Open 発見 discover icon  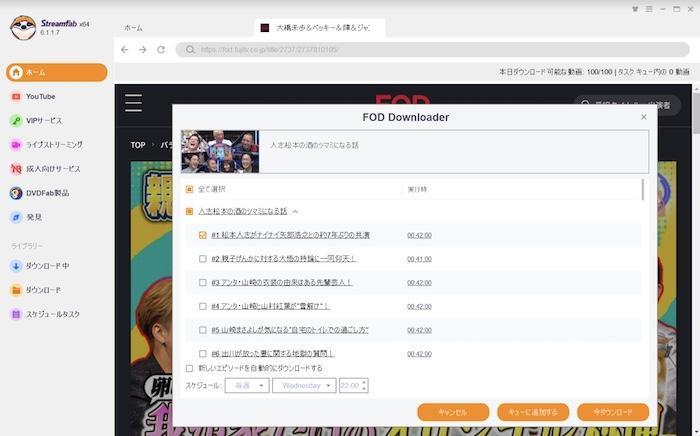[16, 217]
